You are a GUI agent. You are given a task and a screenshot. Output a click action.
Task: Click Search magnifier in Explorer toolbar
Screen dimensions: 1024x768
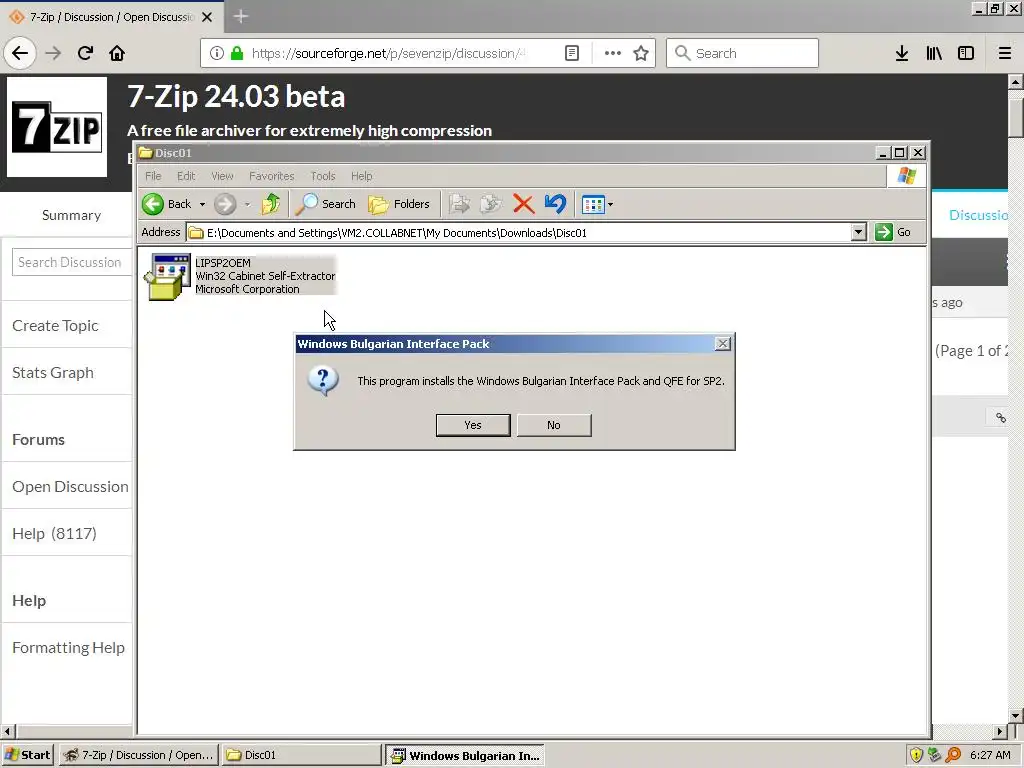[x=325, y=204]
